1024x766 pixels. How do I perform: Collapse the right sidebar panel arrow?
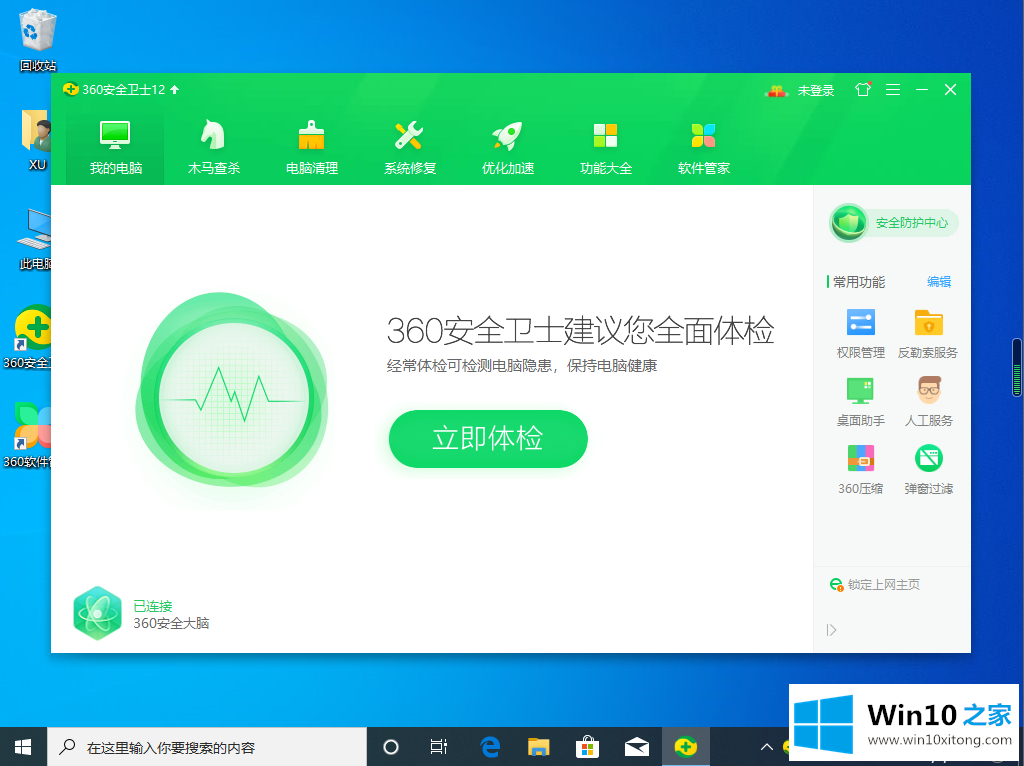(x=831, y=630)
